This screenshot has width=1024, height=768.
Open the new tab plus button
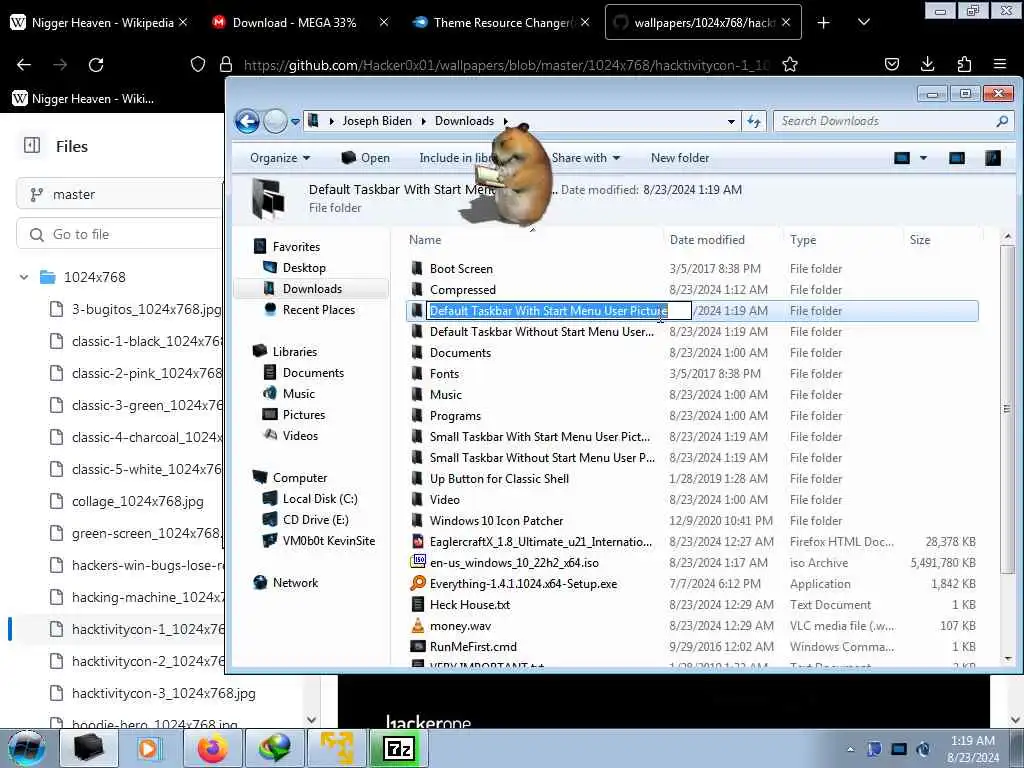pos(824,23)
